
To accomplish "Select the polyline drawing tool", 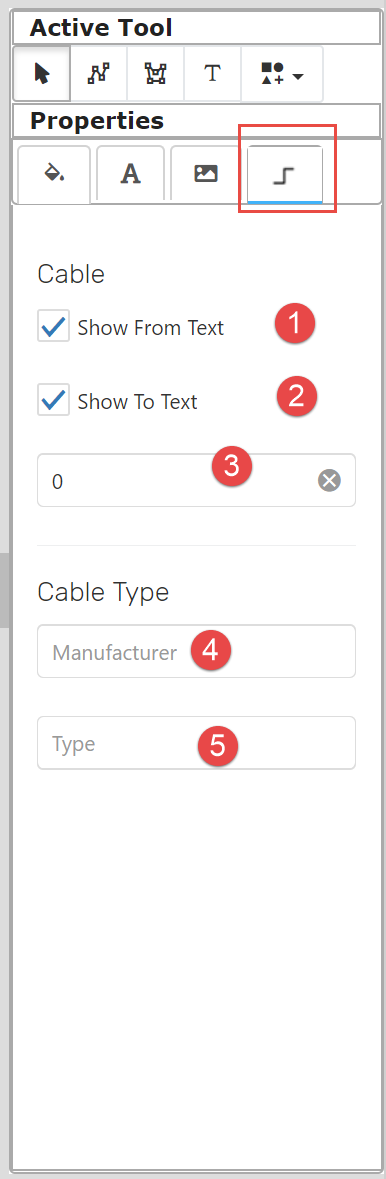I will 99,74.
